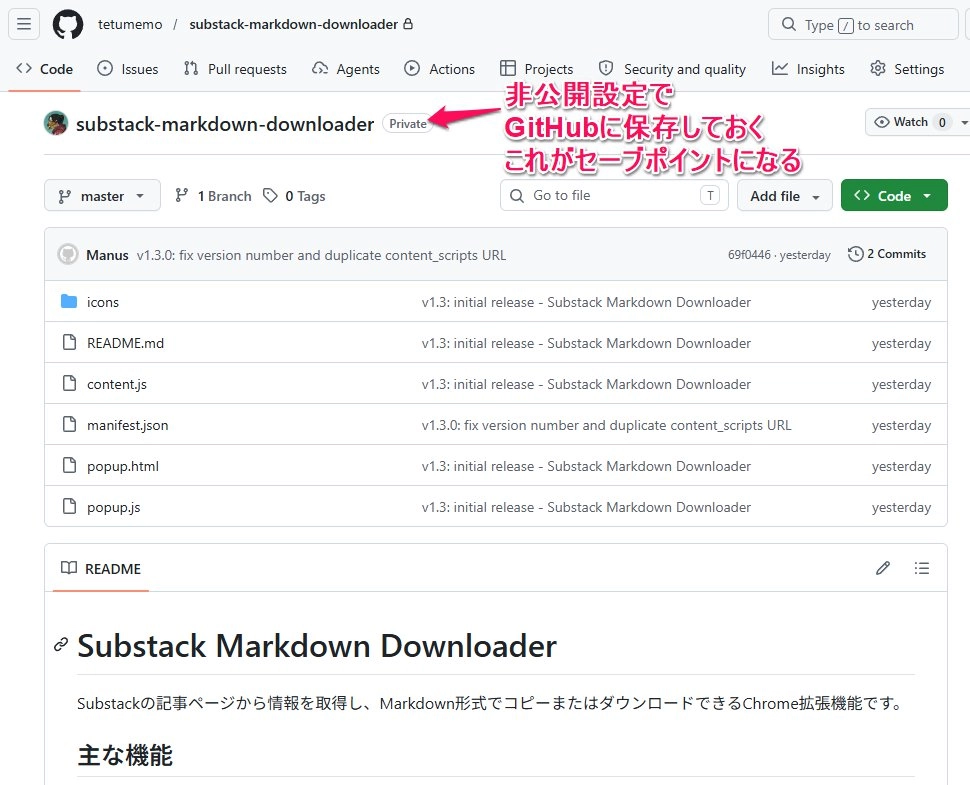Open Manus author link in commit bar
970x785 pixels.
[108, 255]
